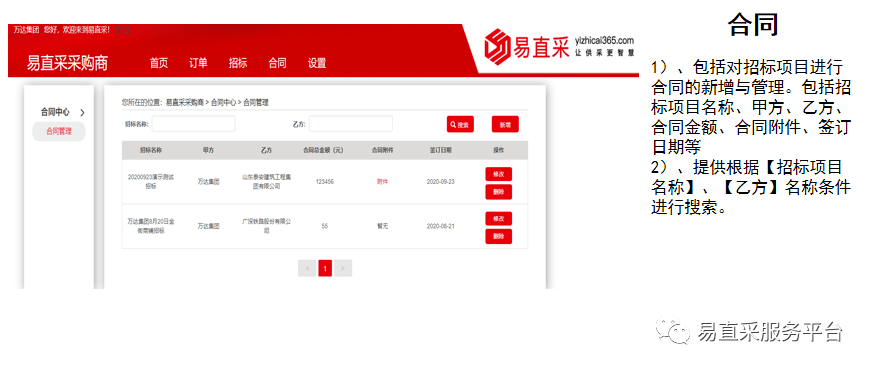872x370 pixels.
Task: Select page 1 in pagination
Action: click(x=325, y=269)
